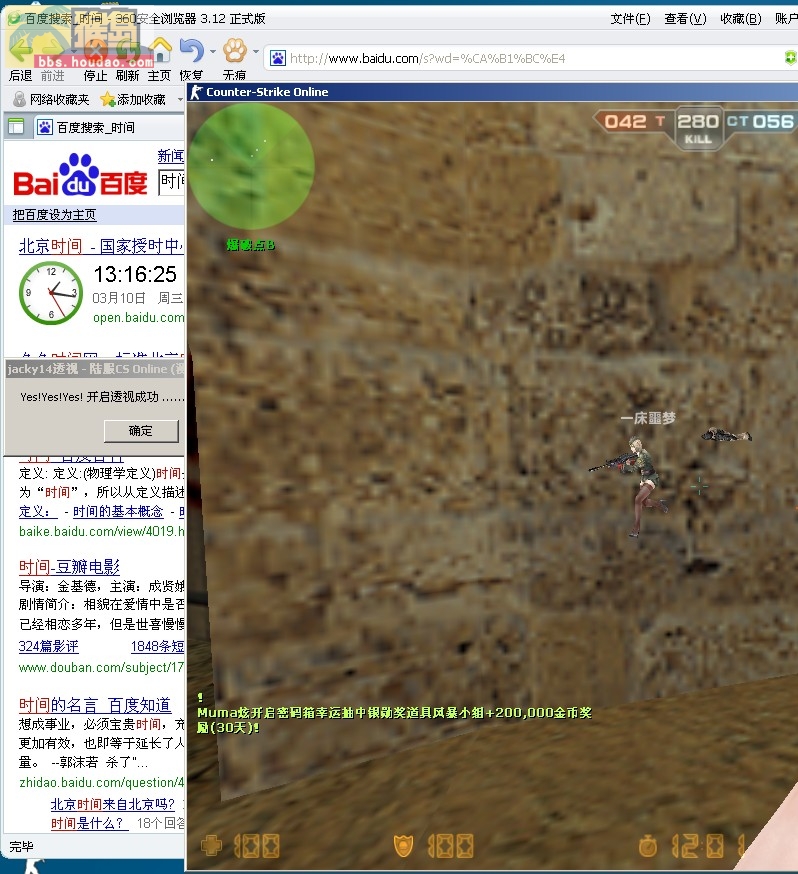This screenshot has width=798, height=874.
Task: Open the 文件(F) menu
Action: [630, 19]
